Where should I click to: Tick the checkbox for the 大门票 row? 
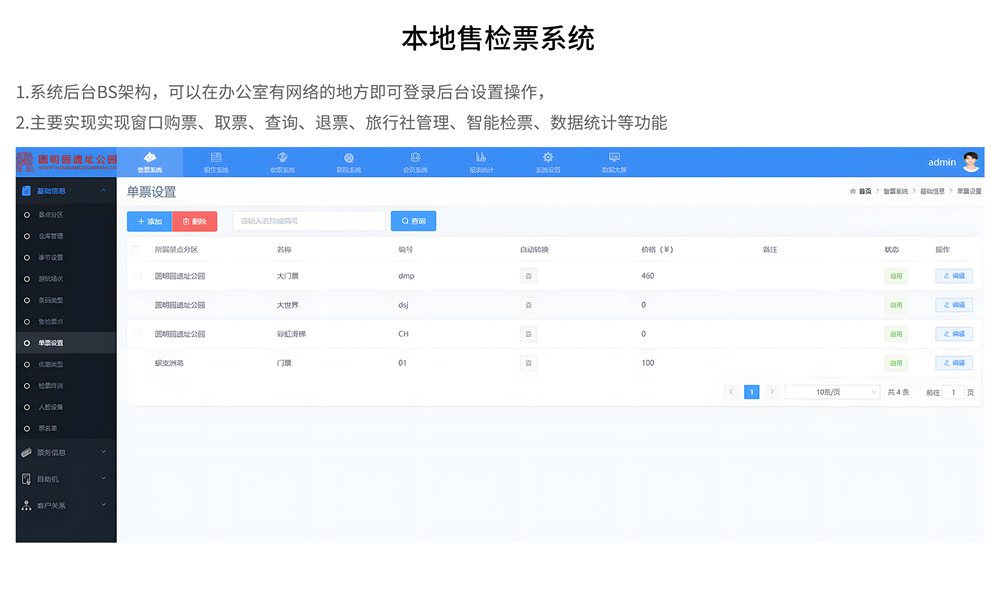tap(137, 276)
